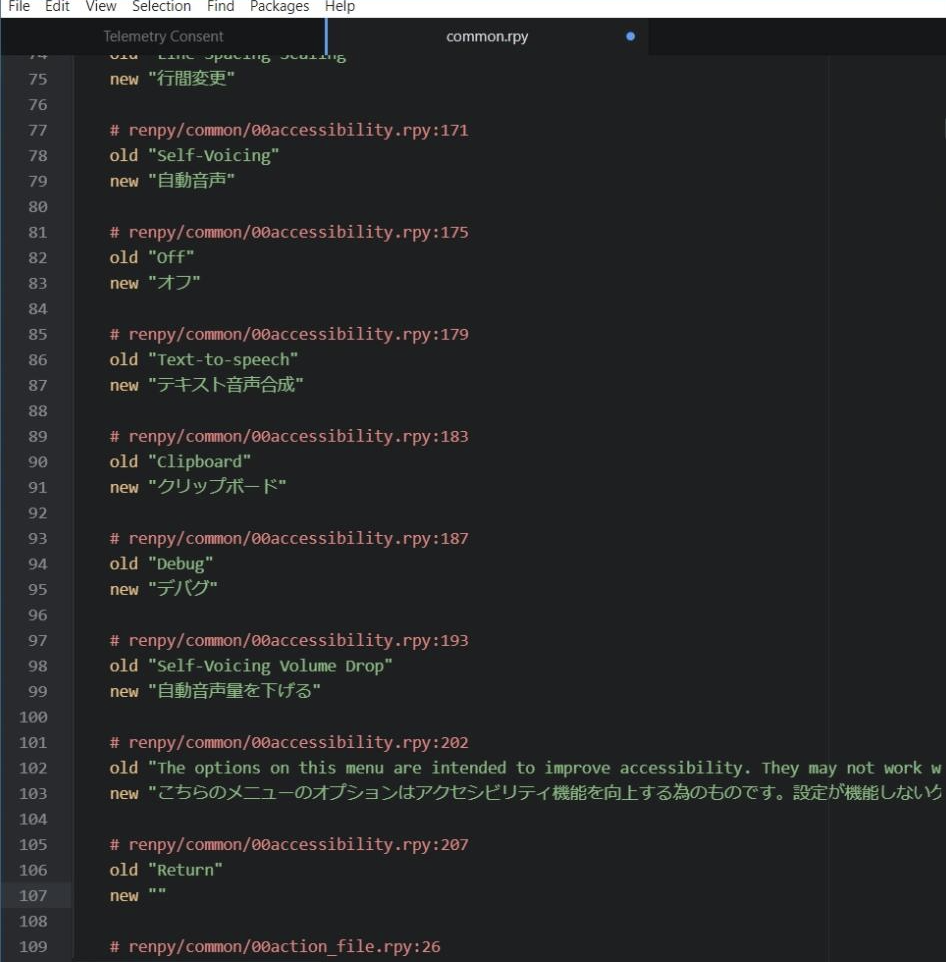The height and width of the screenshot is (962, 946).
Task: Click the translation "テキスト音声合成"
Action: pos(226,385)
